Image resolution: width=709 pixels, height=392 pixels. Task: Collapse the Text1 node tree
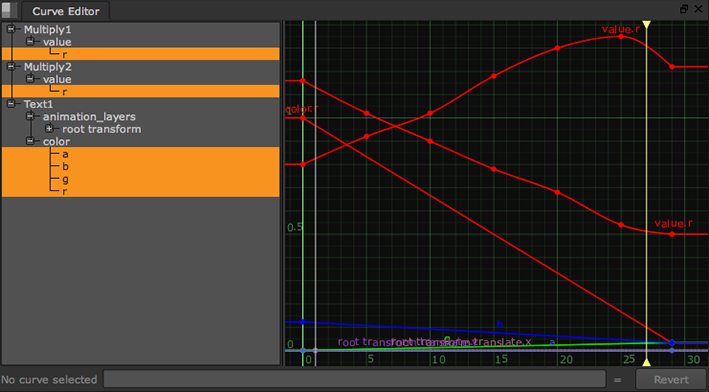[x=11, y=104]
